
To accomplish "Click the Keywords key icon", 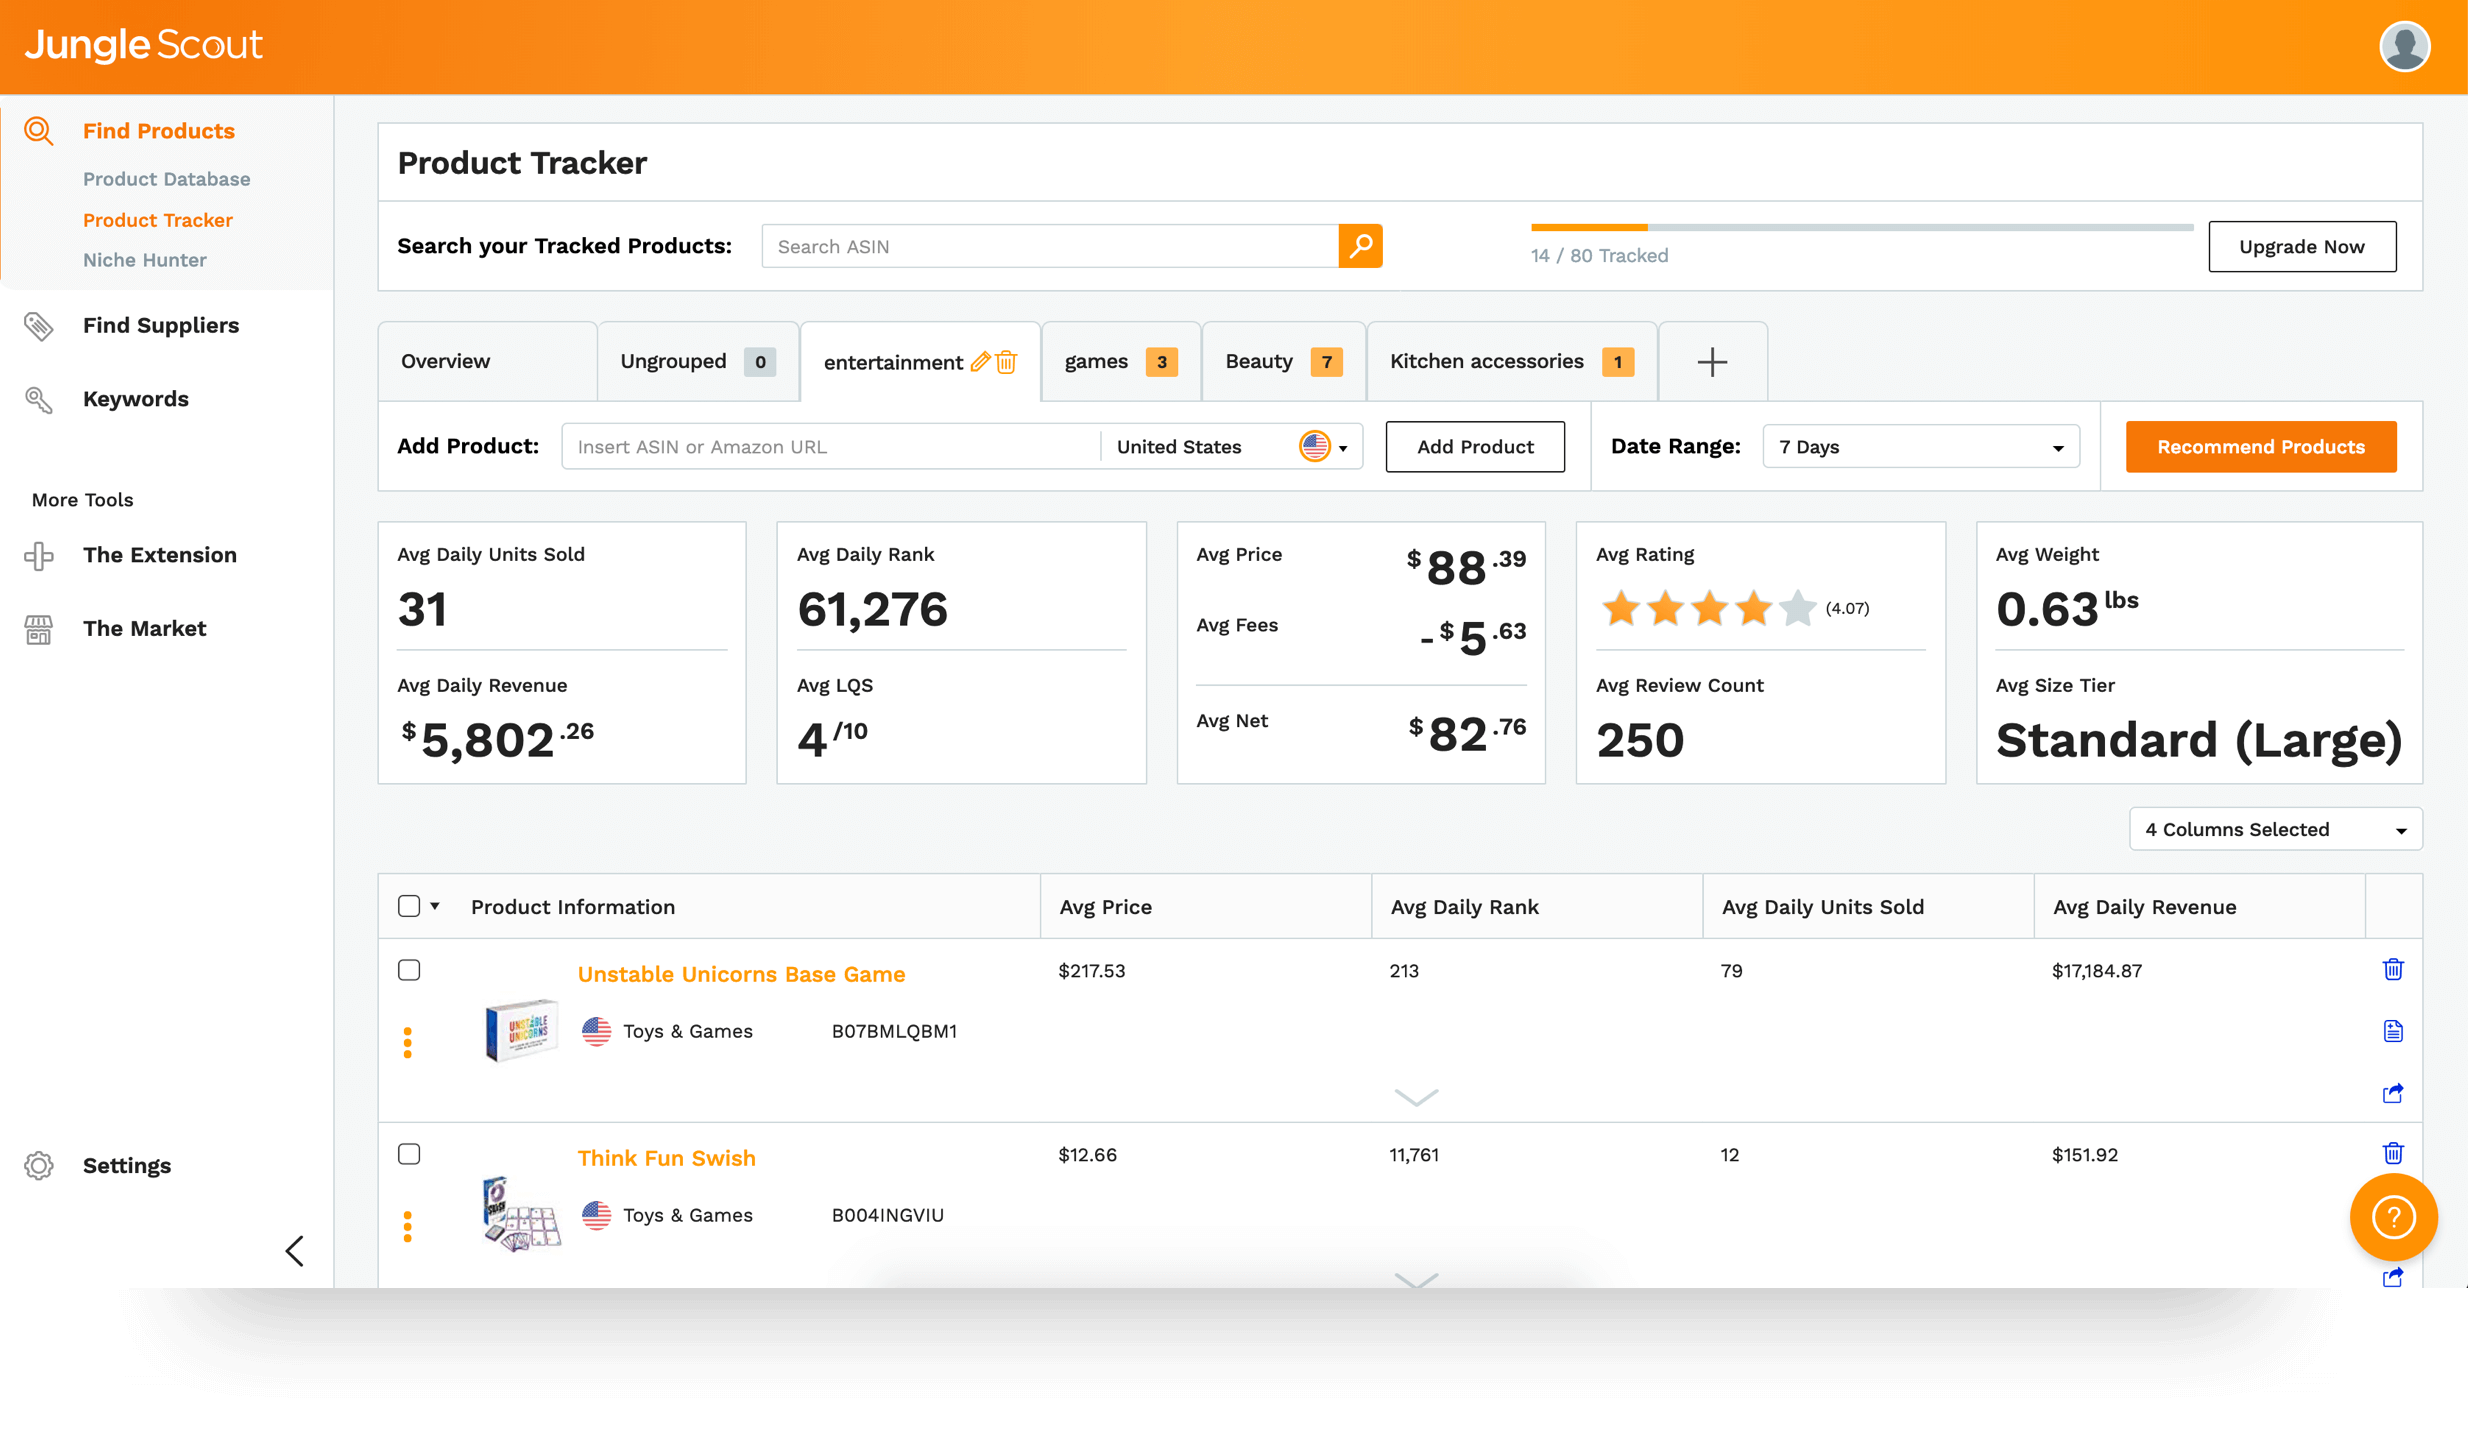I will click(38, 399).
